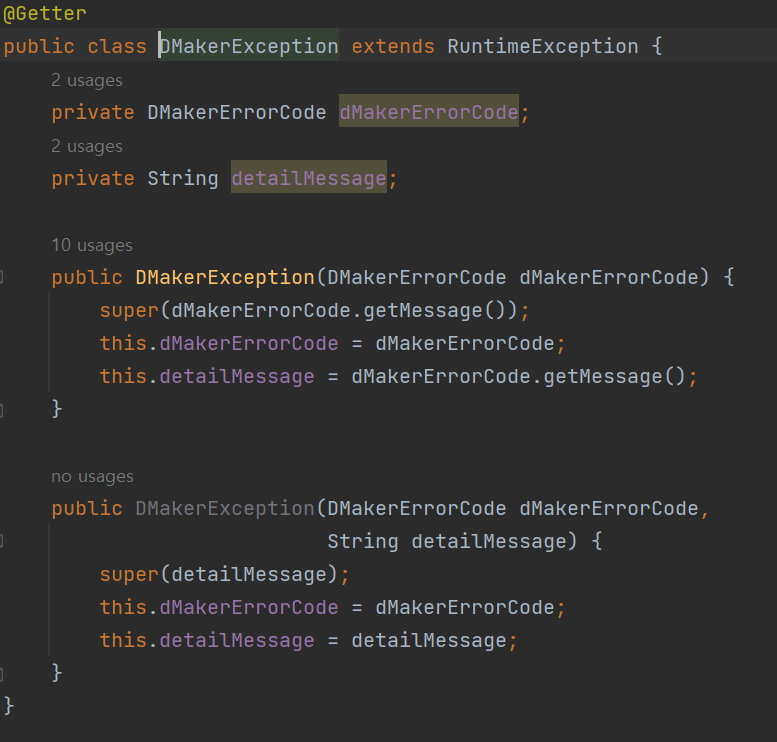777x742 pixels.
Task: Click highlighted dMakerErrorCode field declaration
Action: (x=429, y=112)
